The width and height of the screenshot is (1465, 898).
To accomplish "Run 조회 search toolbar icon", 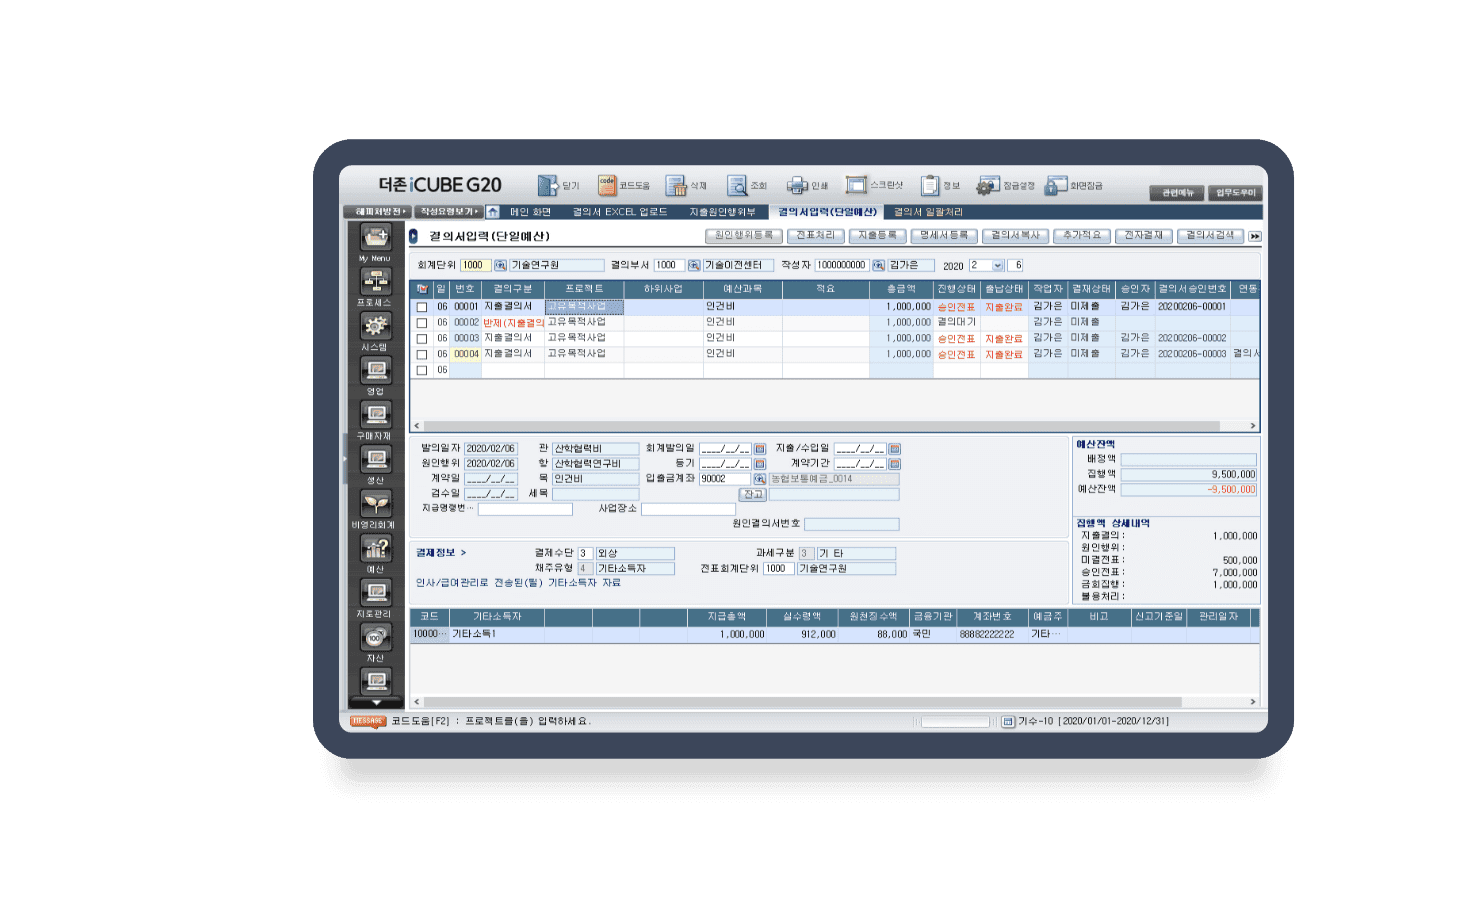I will click(x=737, y=185).
